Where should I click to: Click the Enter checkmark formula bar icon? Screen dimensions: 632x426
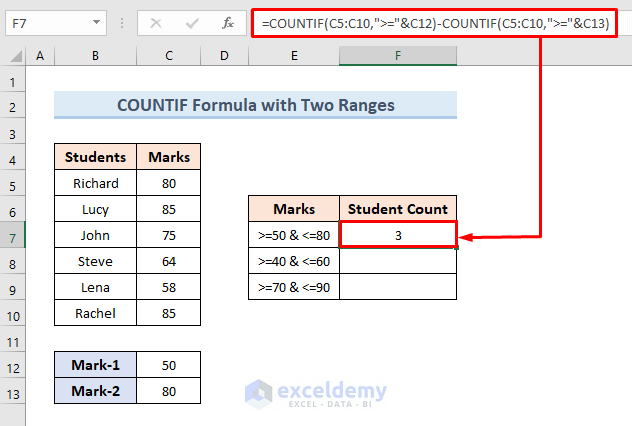click(192, 23)
